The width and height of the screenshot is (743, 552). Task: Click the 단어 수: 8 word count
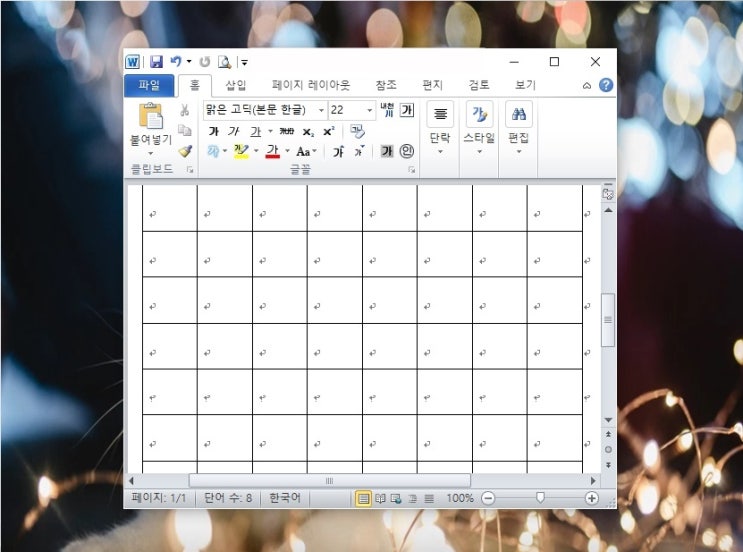228,498
